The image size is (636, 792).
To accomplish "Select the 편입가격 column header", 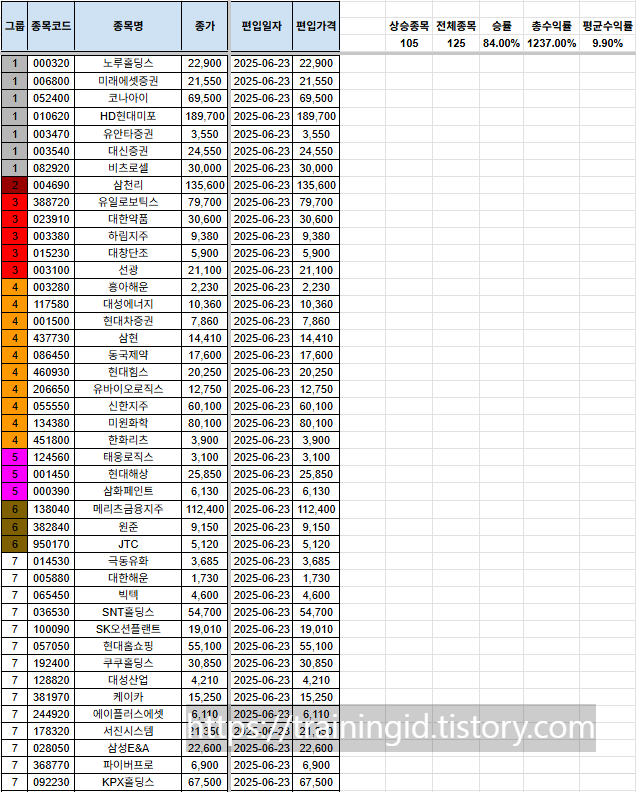I will point(316,26).
